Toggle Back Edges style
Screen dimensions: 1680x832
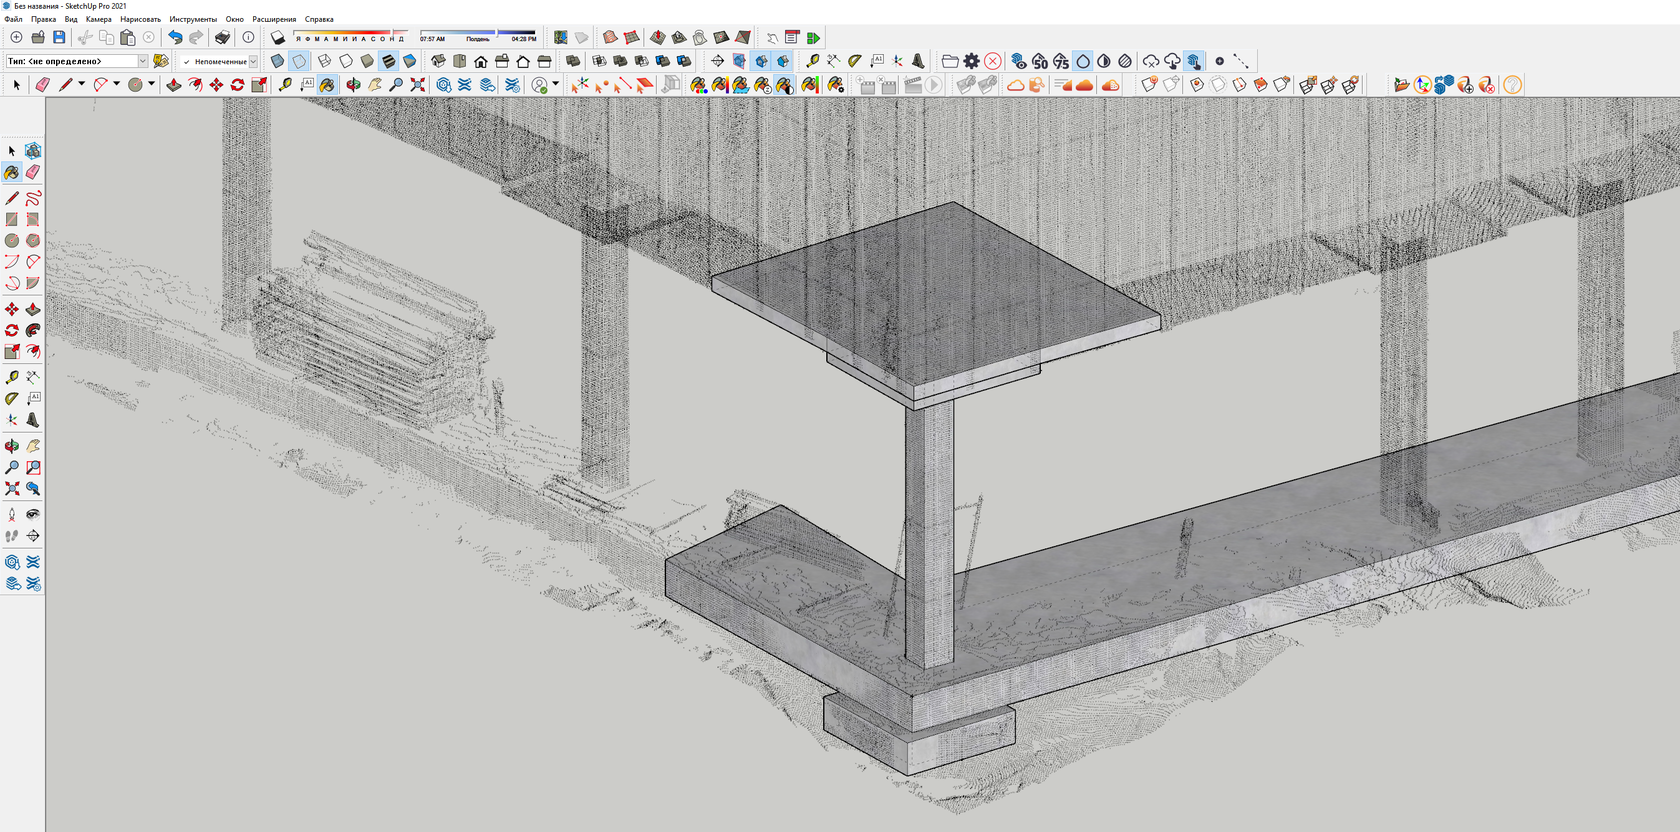click(x=300, y=61)
